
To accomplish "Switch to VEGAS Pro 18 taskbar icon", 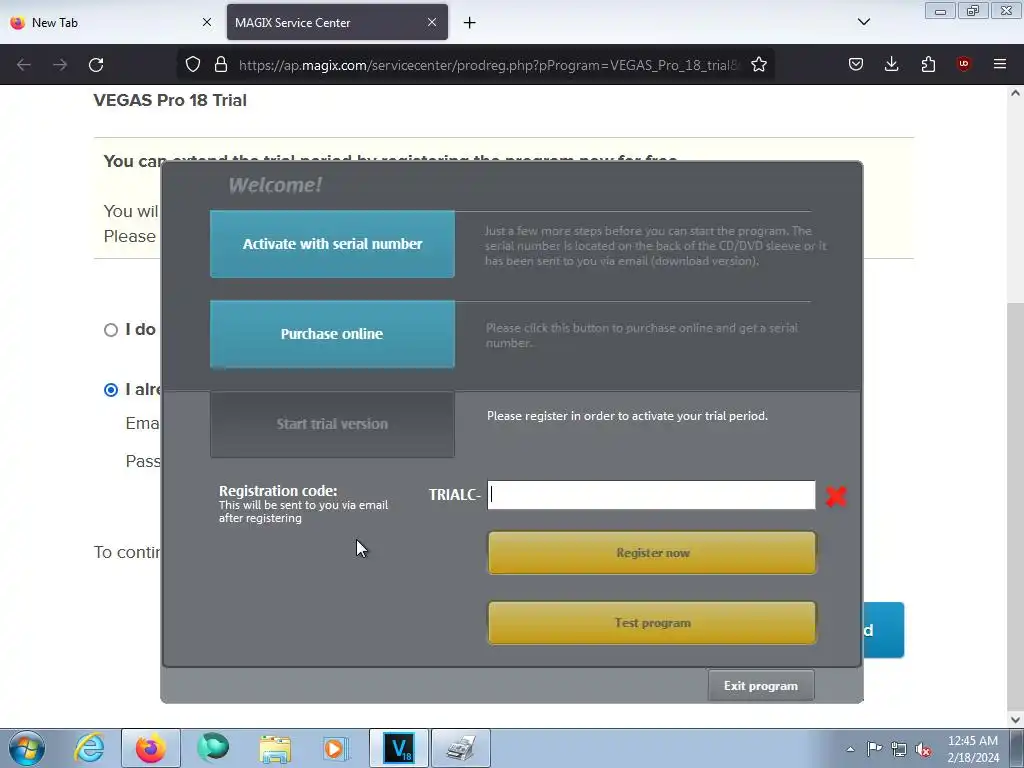I will (x=399, y=748).
